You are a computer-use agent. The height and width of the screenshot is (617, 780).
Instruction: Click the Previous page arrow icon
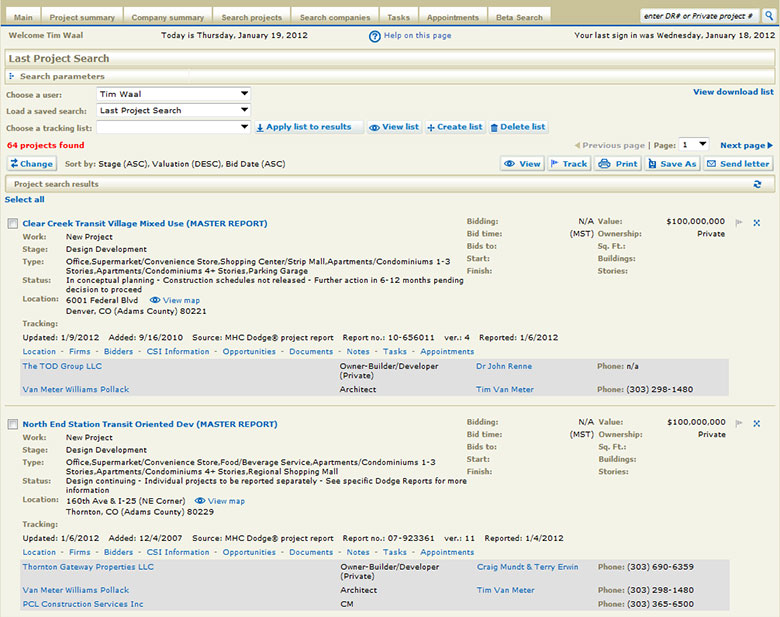click(x=577, y=145)
